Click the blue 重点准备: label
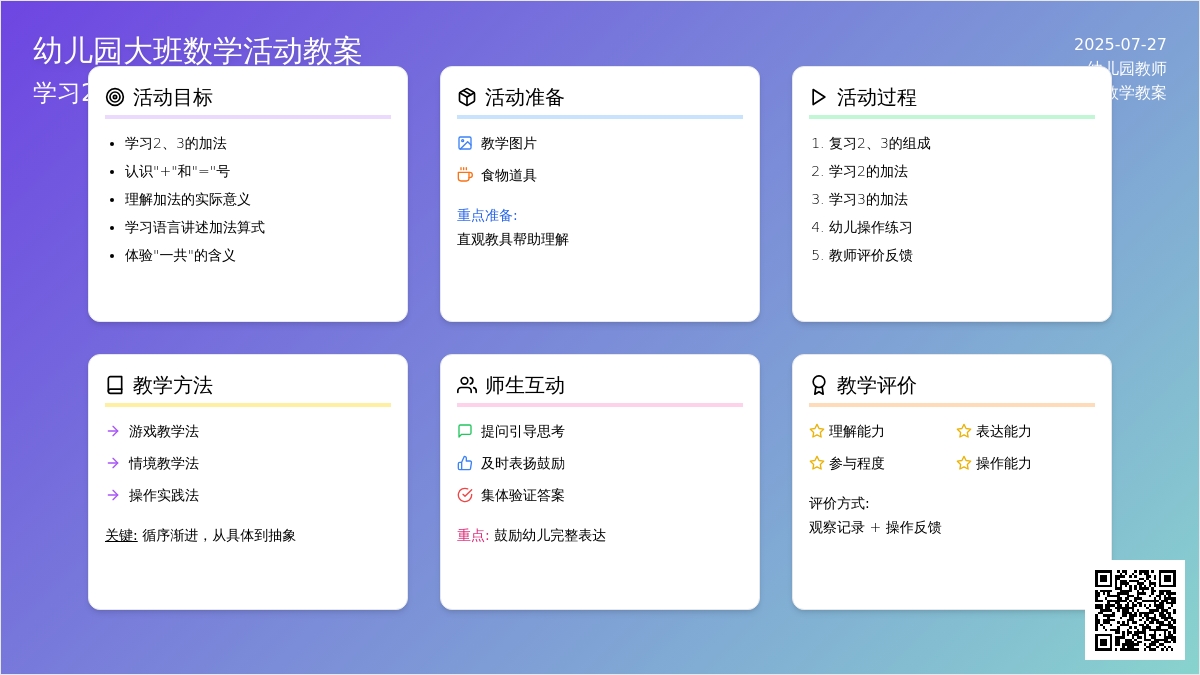 point(487,215)
